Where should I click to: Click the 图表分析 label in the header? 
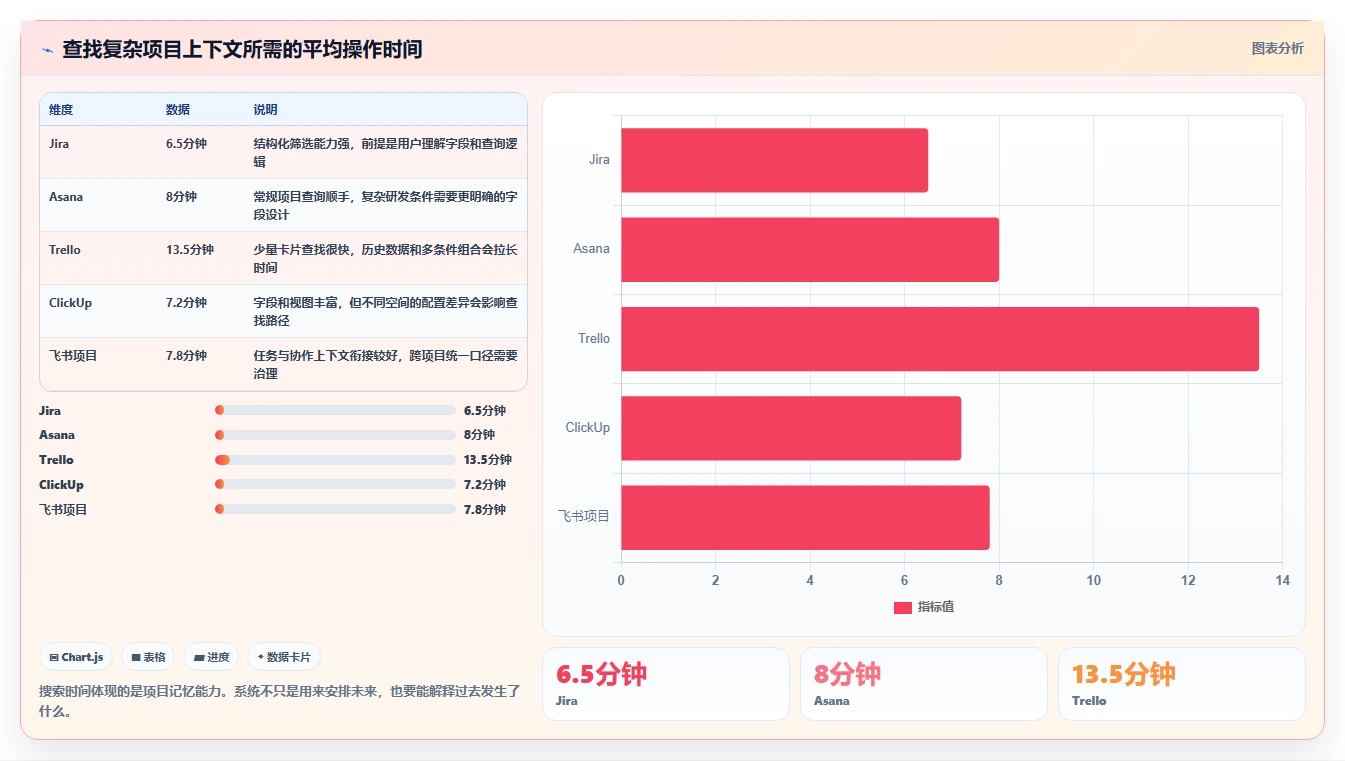(x=1277, y=48)
